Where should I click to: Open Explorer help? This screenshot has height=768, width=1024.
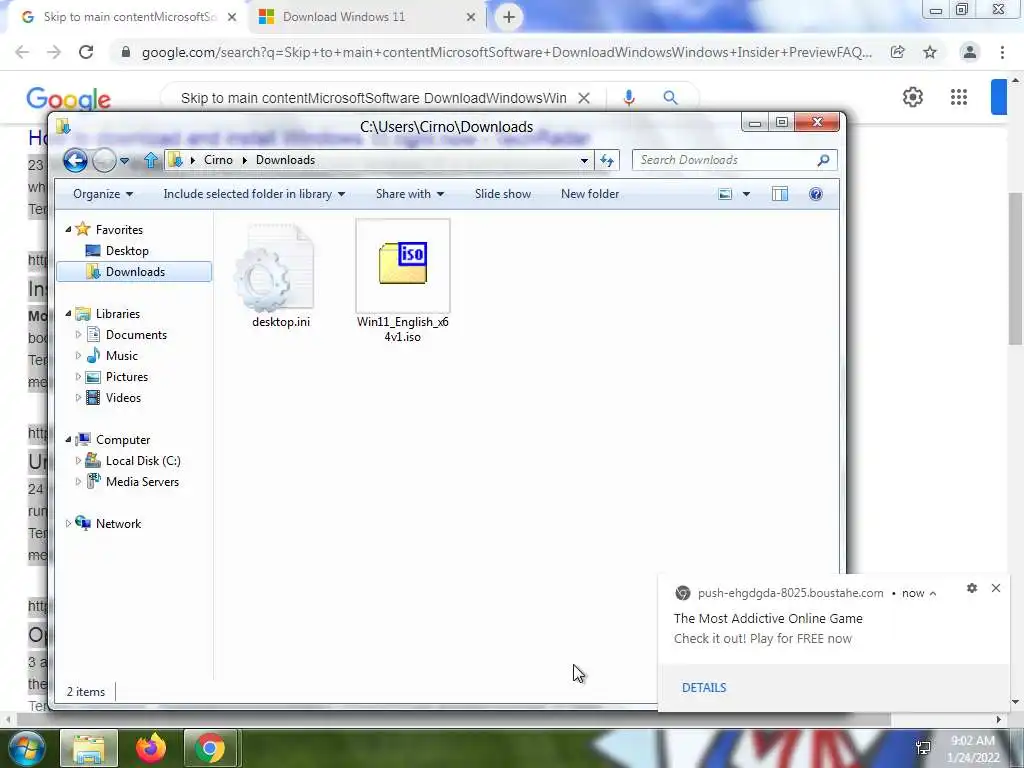(816, 194)
